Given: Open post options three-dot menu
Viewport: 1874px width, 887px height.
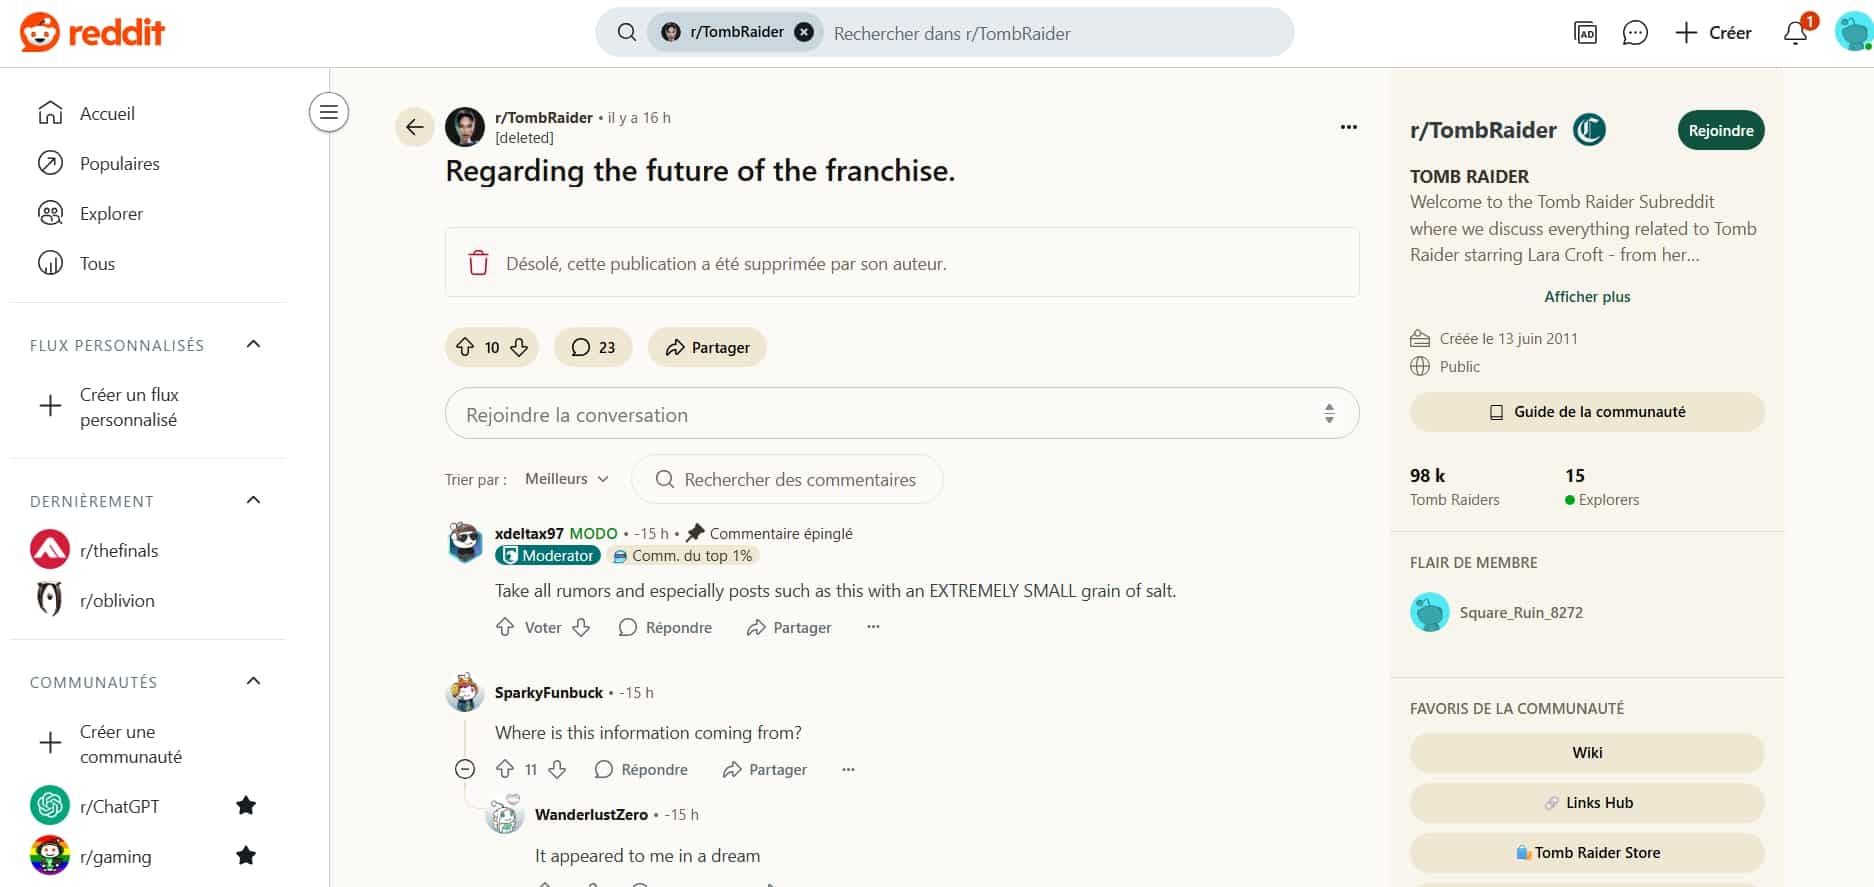Looking at the screenshot, I should click(x=1349, y=127).
